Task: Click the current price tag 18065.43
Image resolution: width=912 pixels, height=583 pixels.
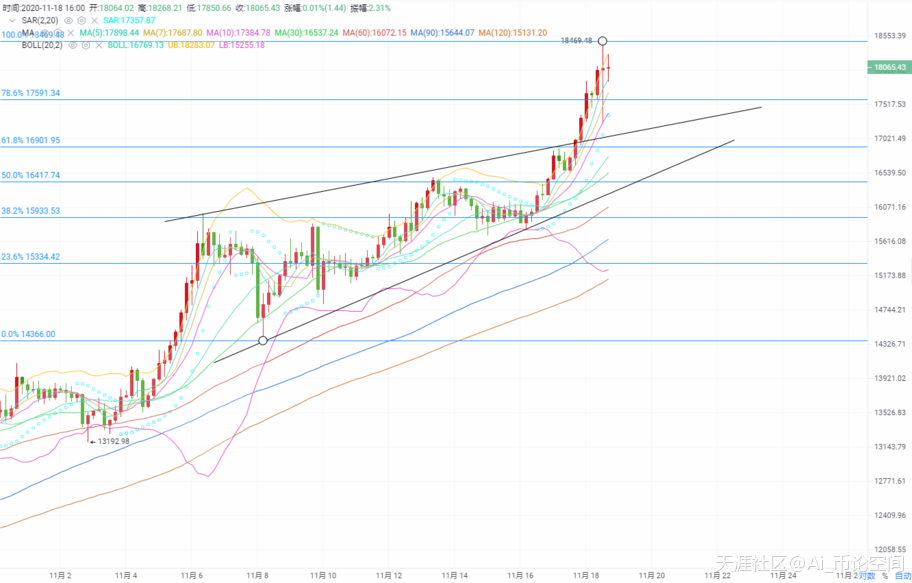Action: 888,67
